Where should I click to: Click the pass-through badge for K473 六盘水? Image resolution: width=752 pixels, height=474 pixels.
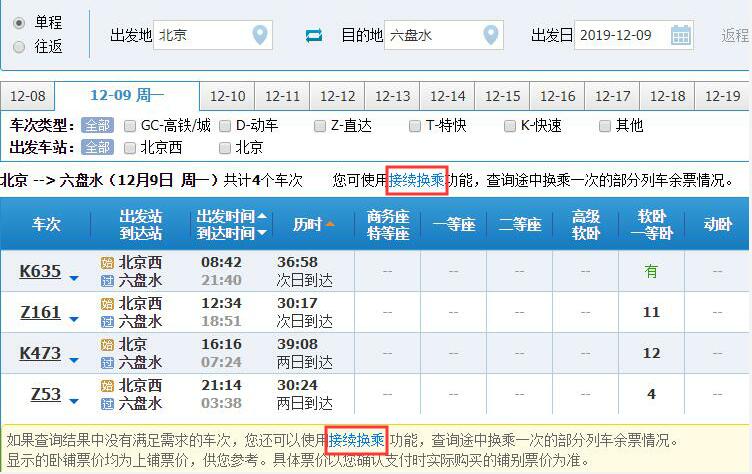(x=107, y=363)
